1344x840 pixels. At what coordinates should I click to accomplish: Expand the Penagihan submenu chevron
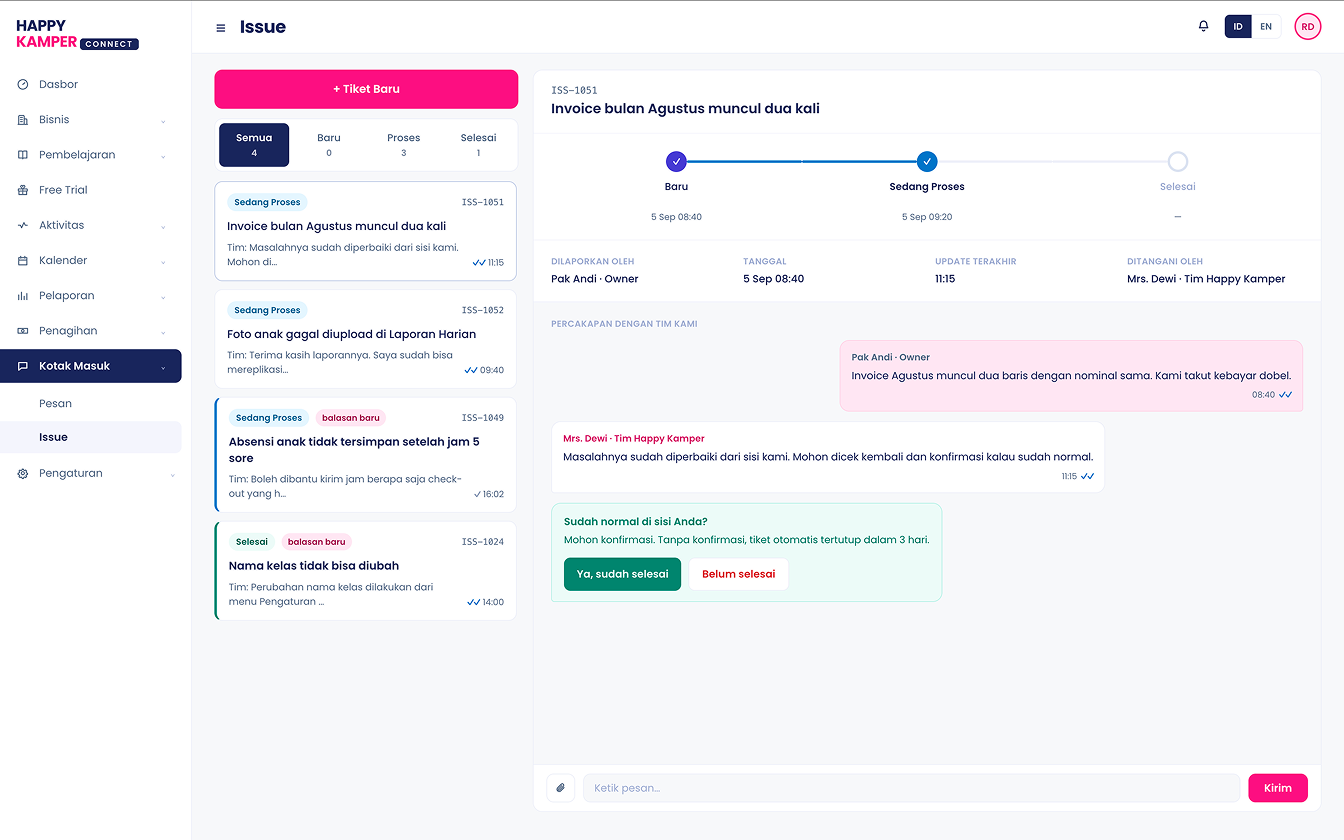pyautogui.click(x=163, y=332)
